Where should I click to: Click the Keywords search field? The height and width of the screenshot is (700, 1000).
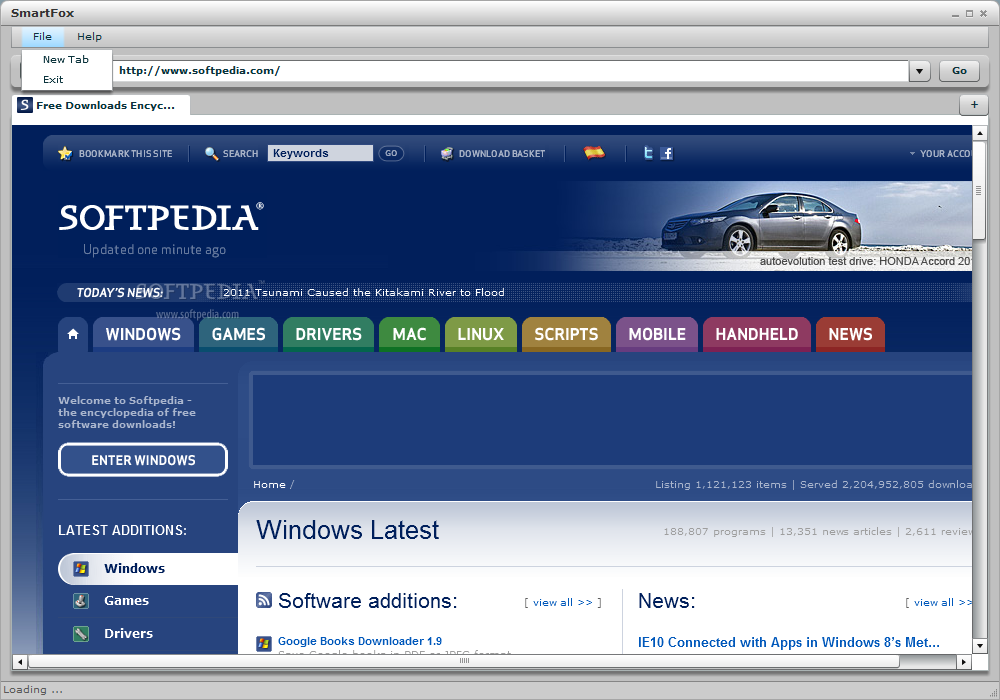coord(320,153)
